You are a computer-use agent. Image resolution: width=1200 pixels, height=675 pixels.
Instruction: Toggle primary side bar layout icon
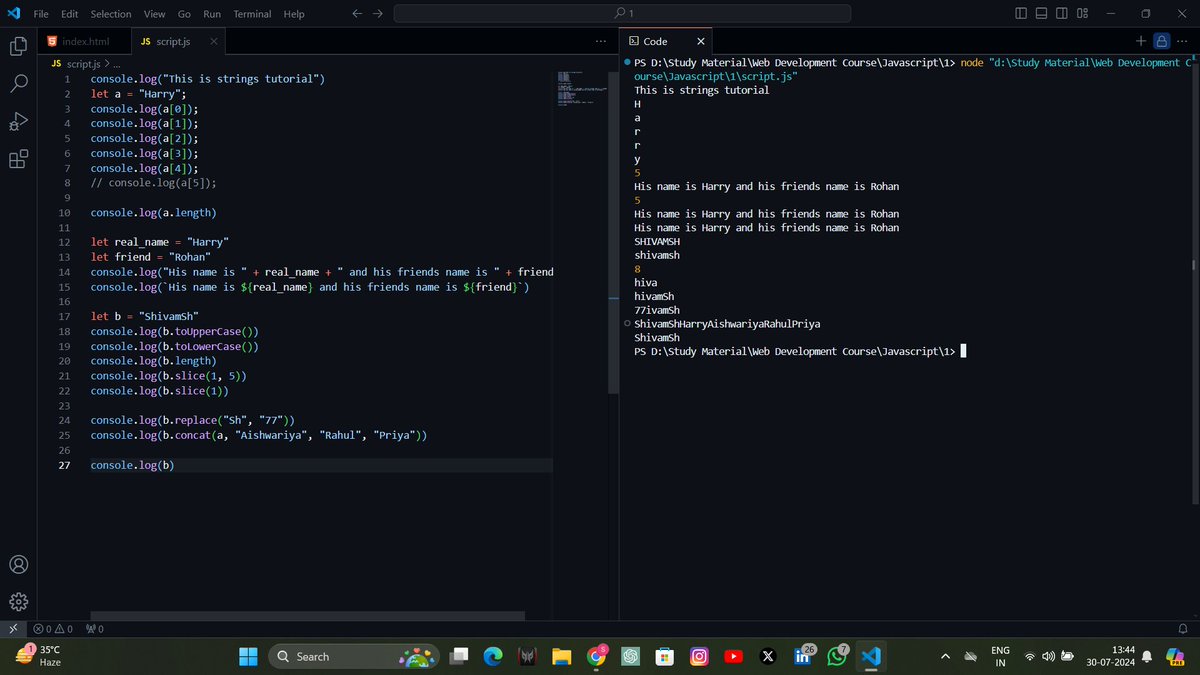point(1020,14)
